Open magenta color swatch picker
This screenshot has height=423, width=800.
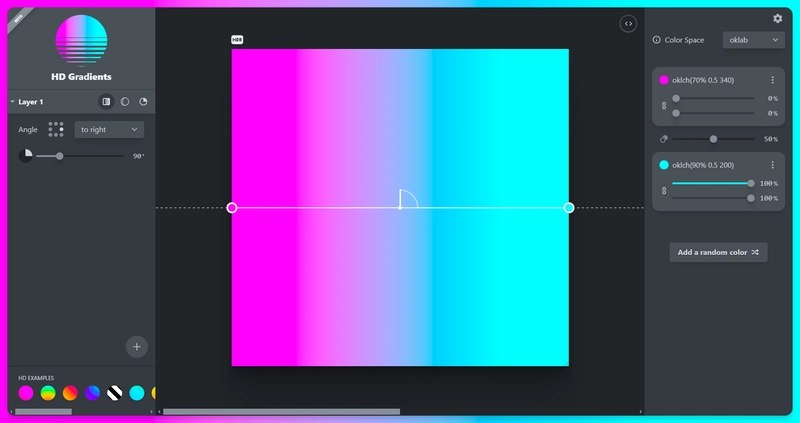pyautogui.click(x=664, y=80)
